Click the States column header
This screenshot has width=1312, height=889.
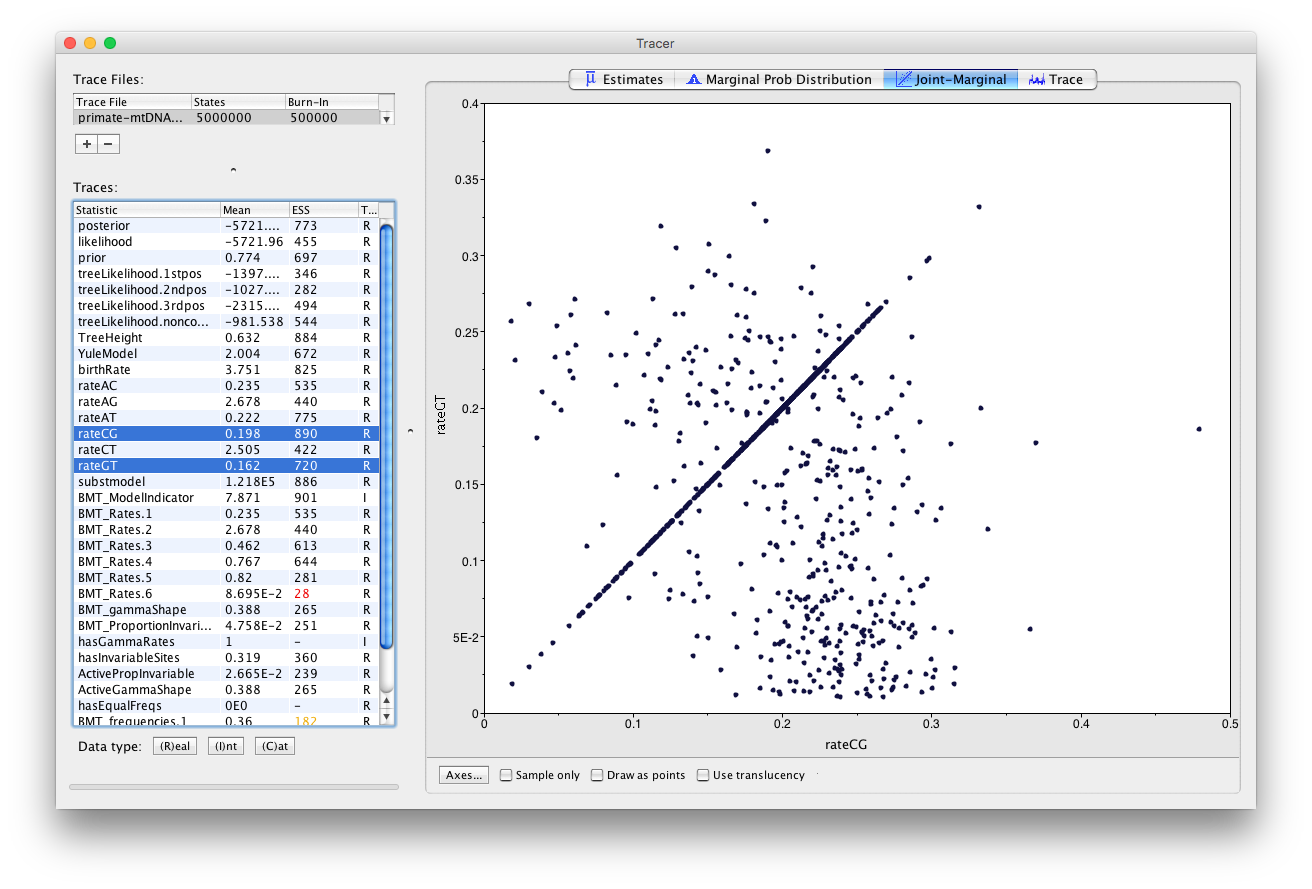[238, 102]
